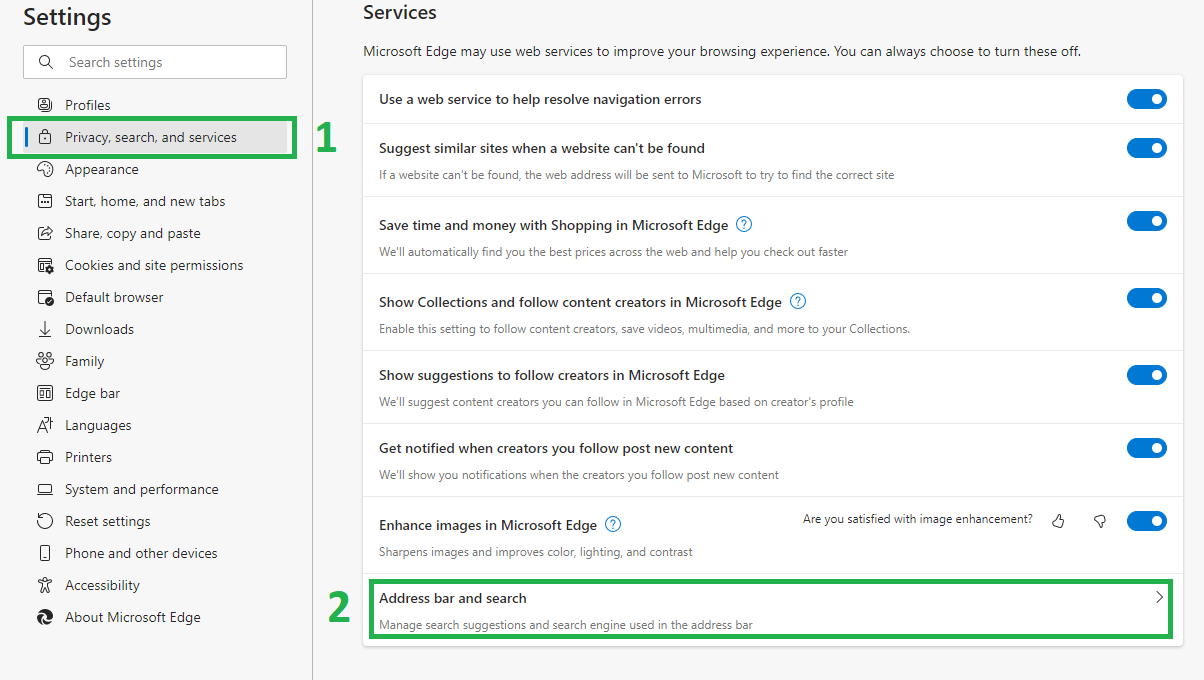The width and height of the screenshot is (1204, 680).
Task: Click the Profiles icon in sidebar
Action: [x=45, y=105]
